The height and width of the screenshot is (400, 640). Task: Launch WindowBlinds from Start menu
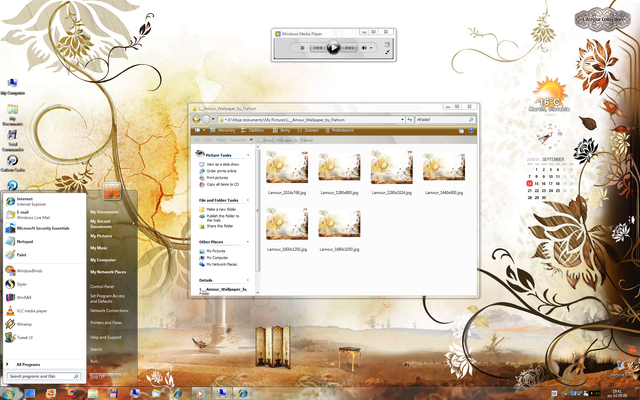pos(44,271)
